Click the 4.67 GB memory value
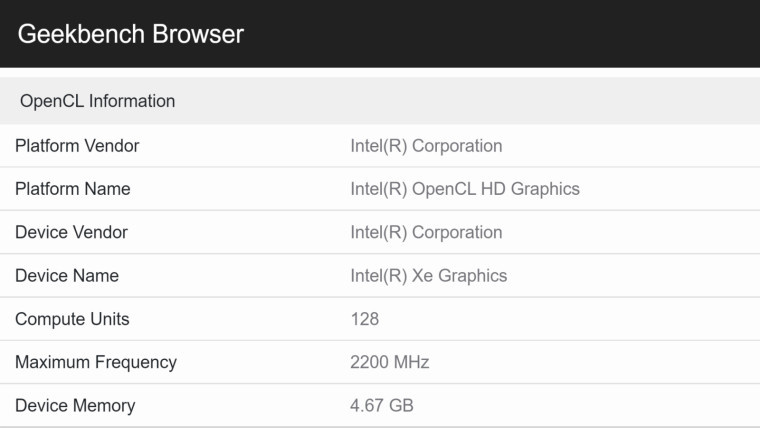 (382, 406)
